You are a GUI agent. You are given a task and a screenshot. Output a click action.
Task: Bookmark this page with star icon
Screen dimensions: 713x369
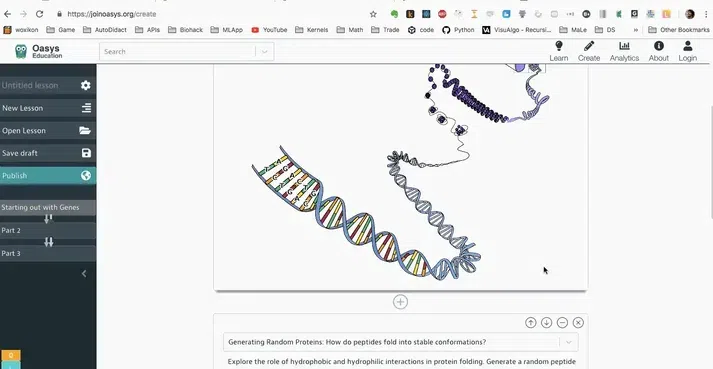click(x=373, y=14)
